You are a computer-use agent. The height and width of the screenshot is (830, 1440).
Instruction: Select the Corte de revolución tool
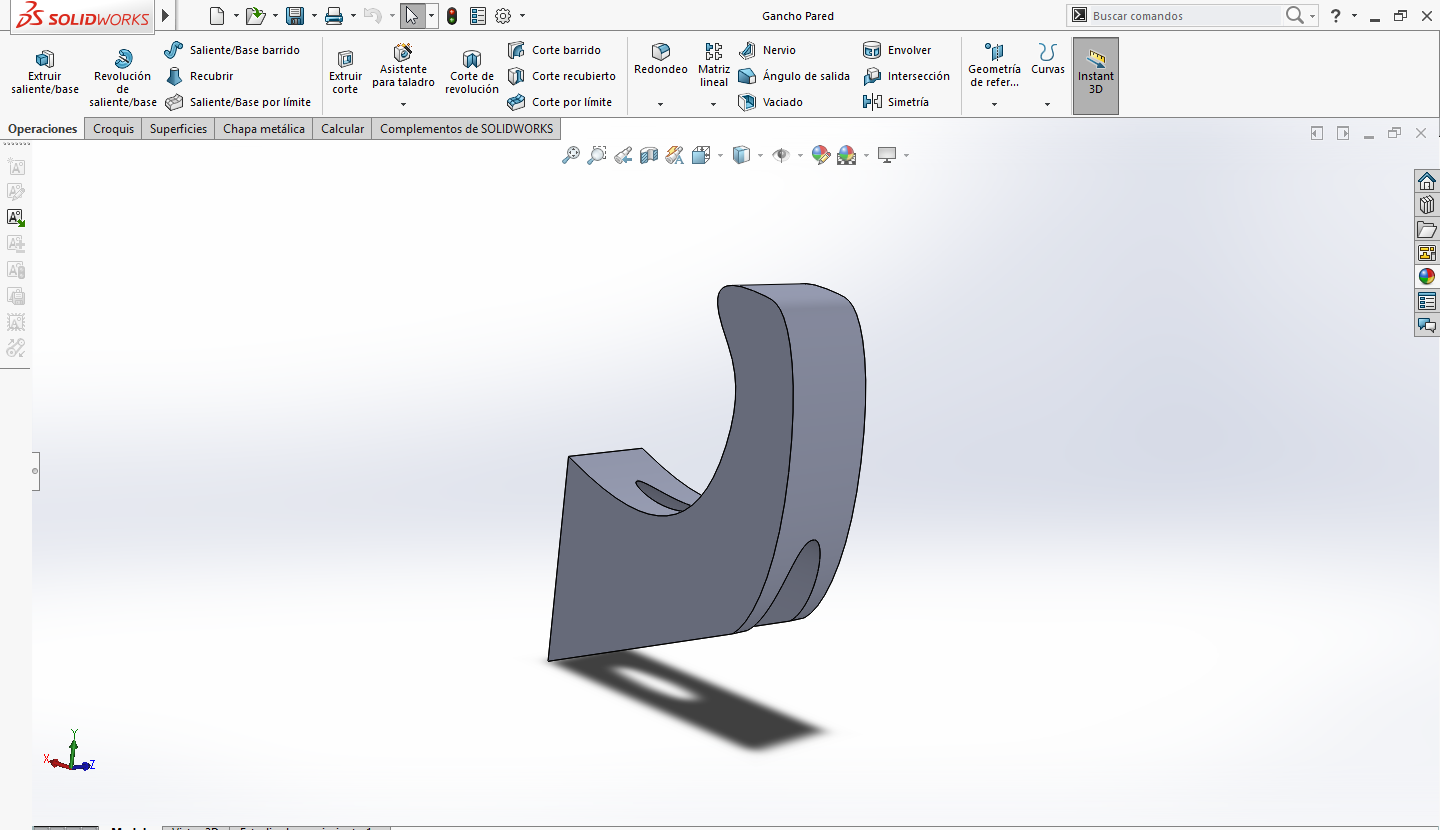[472, 72]
